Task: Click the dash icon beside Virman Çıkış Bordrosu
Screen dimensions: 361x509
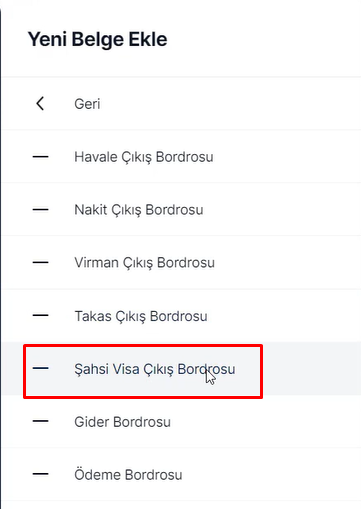Action: (x=40, y=262)
